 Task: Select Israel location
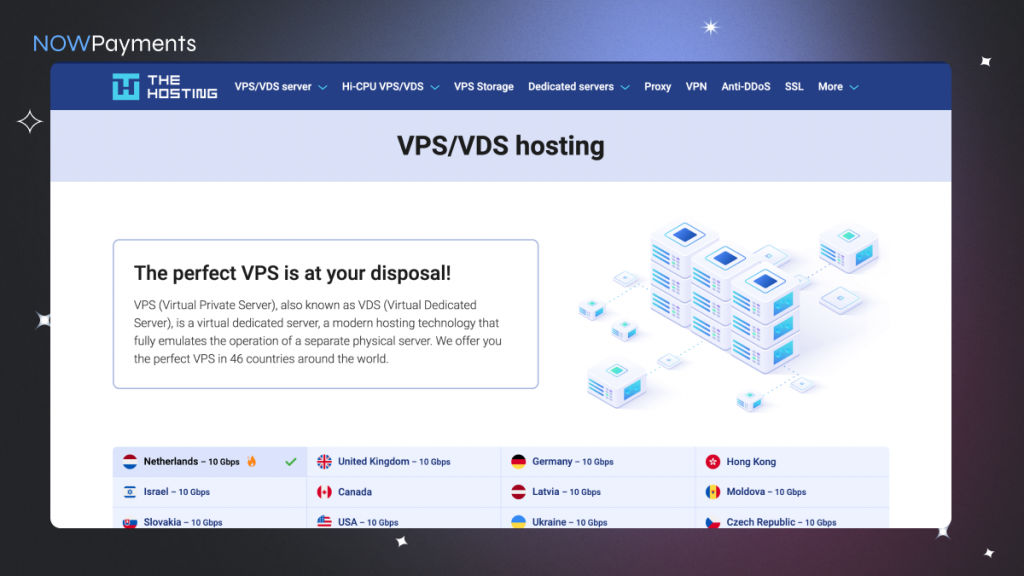(210, 492)
